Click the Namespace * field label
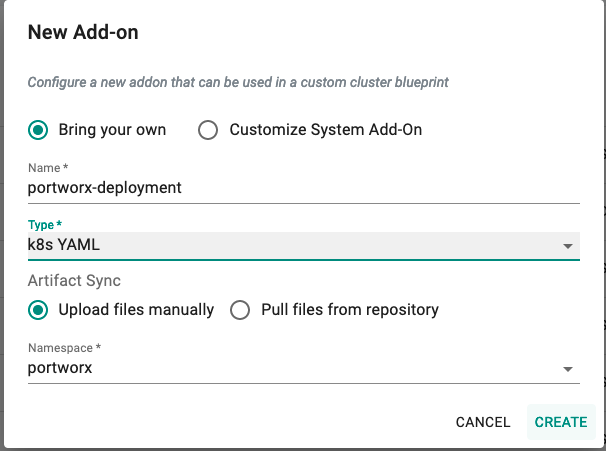Viewport: 606px width, 451px height. (x=64, y=348)
